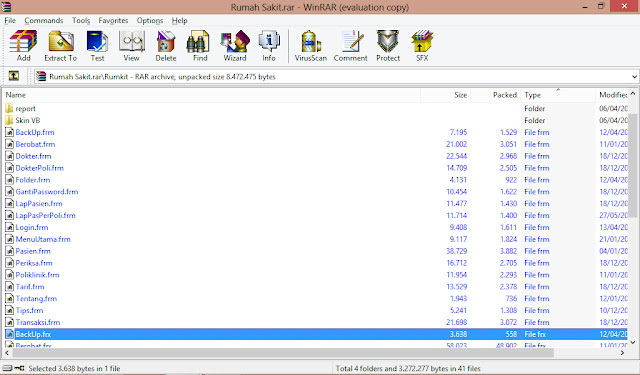Click the Pasien.frm file icon
640x375 pixels.
(9, 251)
